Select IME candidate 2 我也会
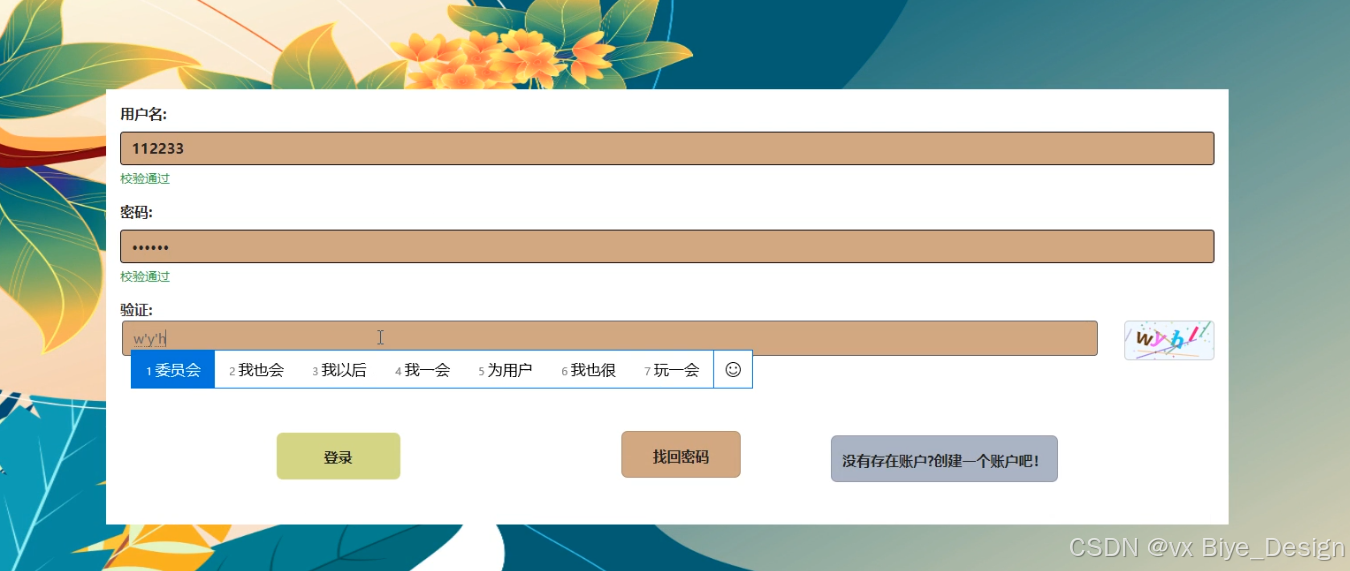 pyautogui.click(x=256, y=370)
